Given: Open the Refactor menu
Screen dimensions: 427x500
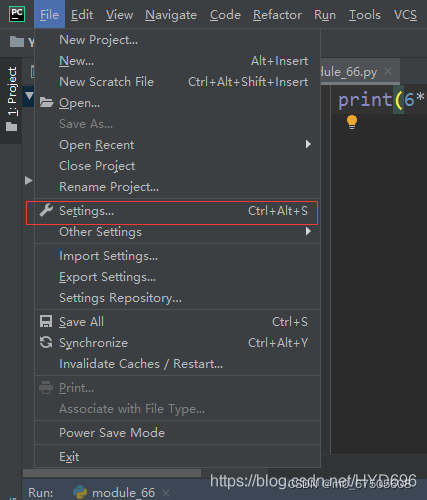Looking at the screenshot, I should (277, 15).
